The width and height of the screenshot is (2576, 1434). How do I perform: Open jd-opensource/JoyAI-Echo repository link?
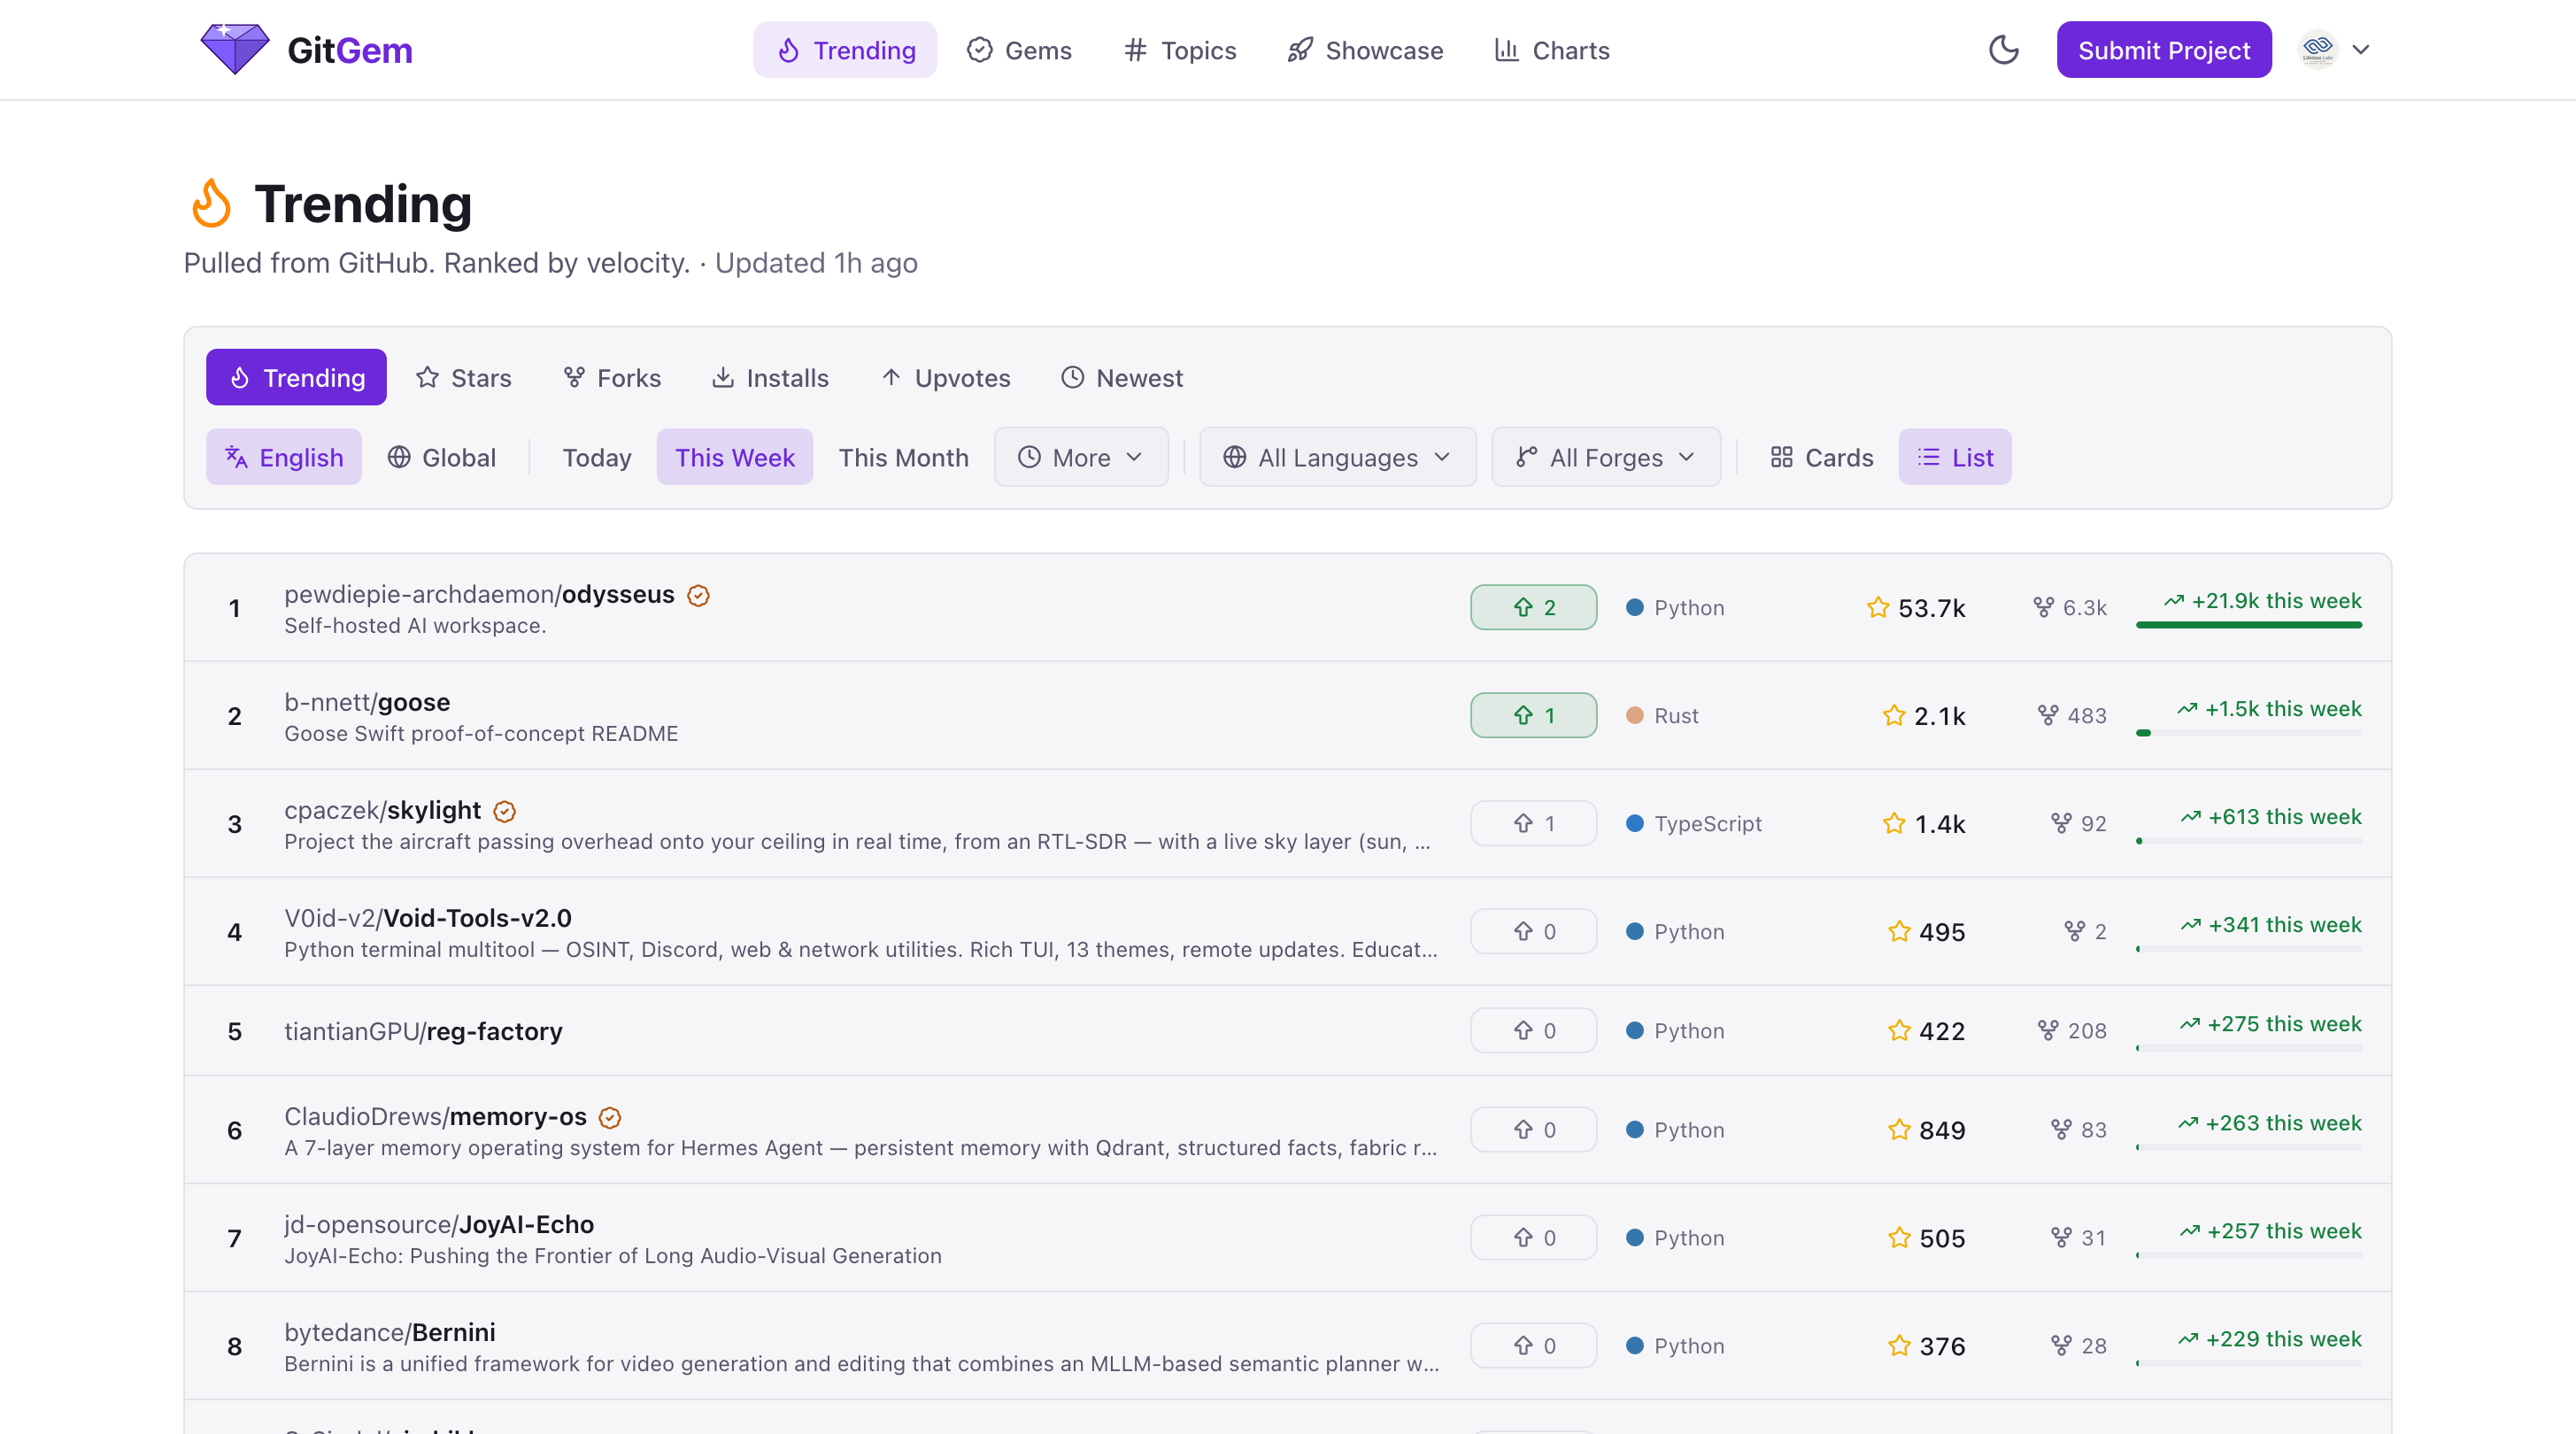pyautogui.click(x=439, y=1224)
